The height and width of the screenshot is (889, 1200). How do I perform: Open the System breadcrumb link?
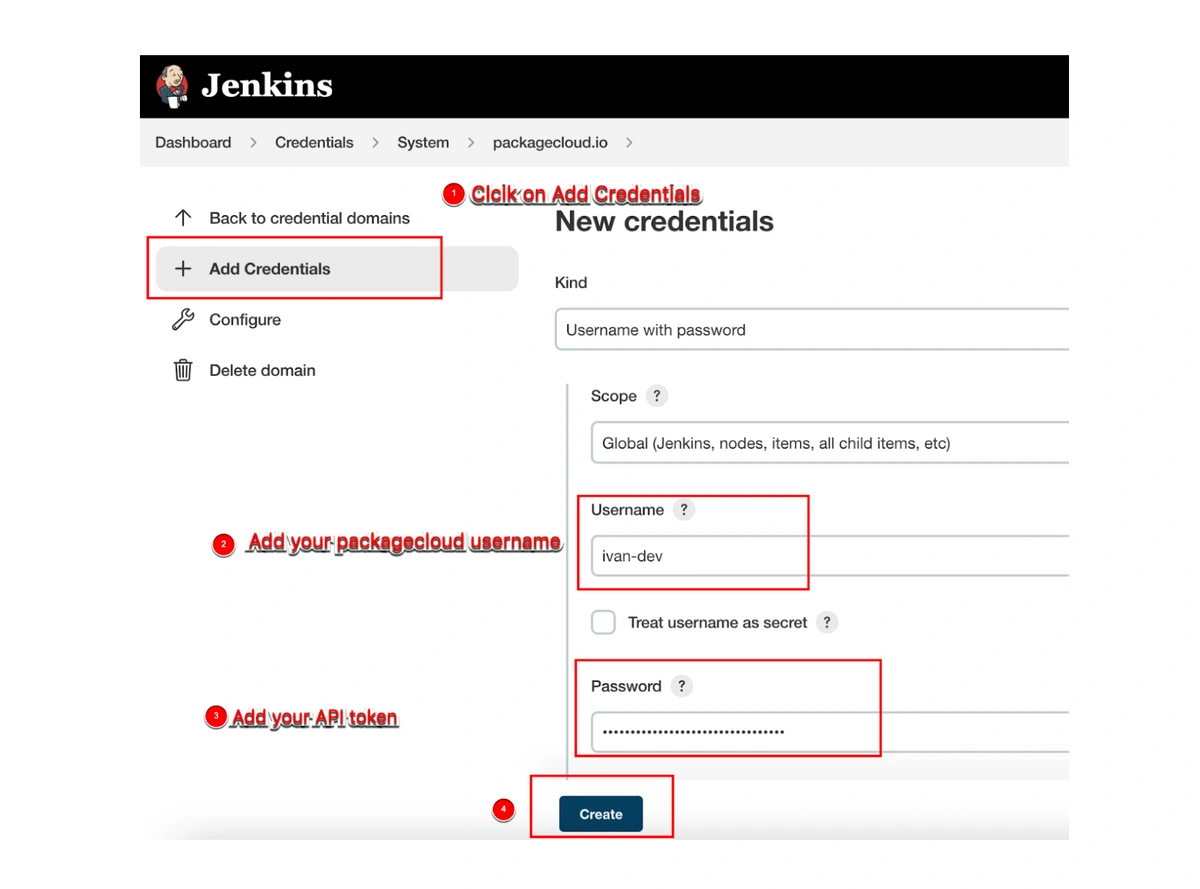tap(423, 143)
